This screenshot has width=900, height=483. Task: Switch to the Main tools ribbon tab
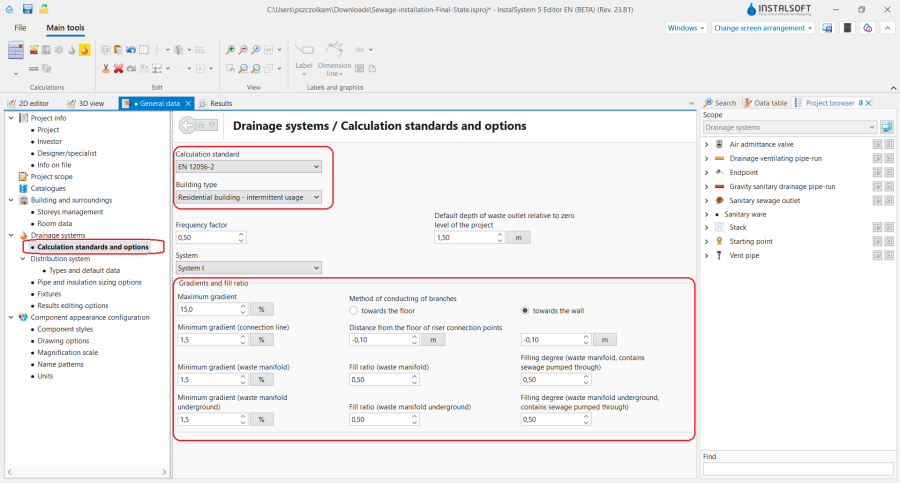pos(65,28)
